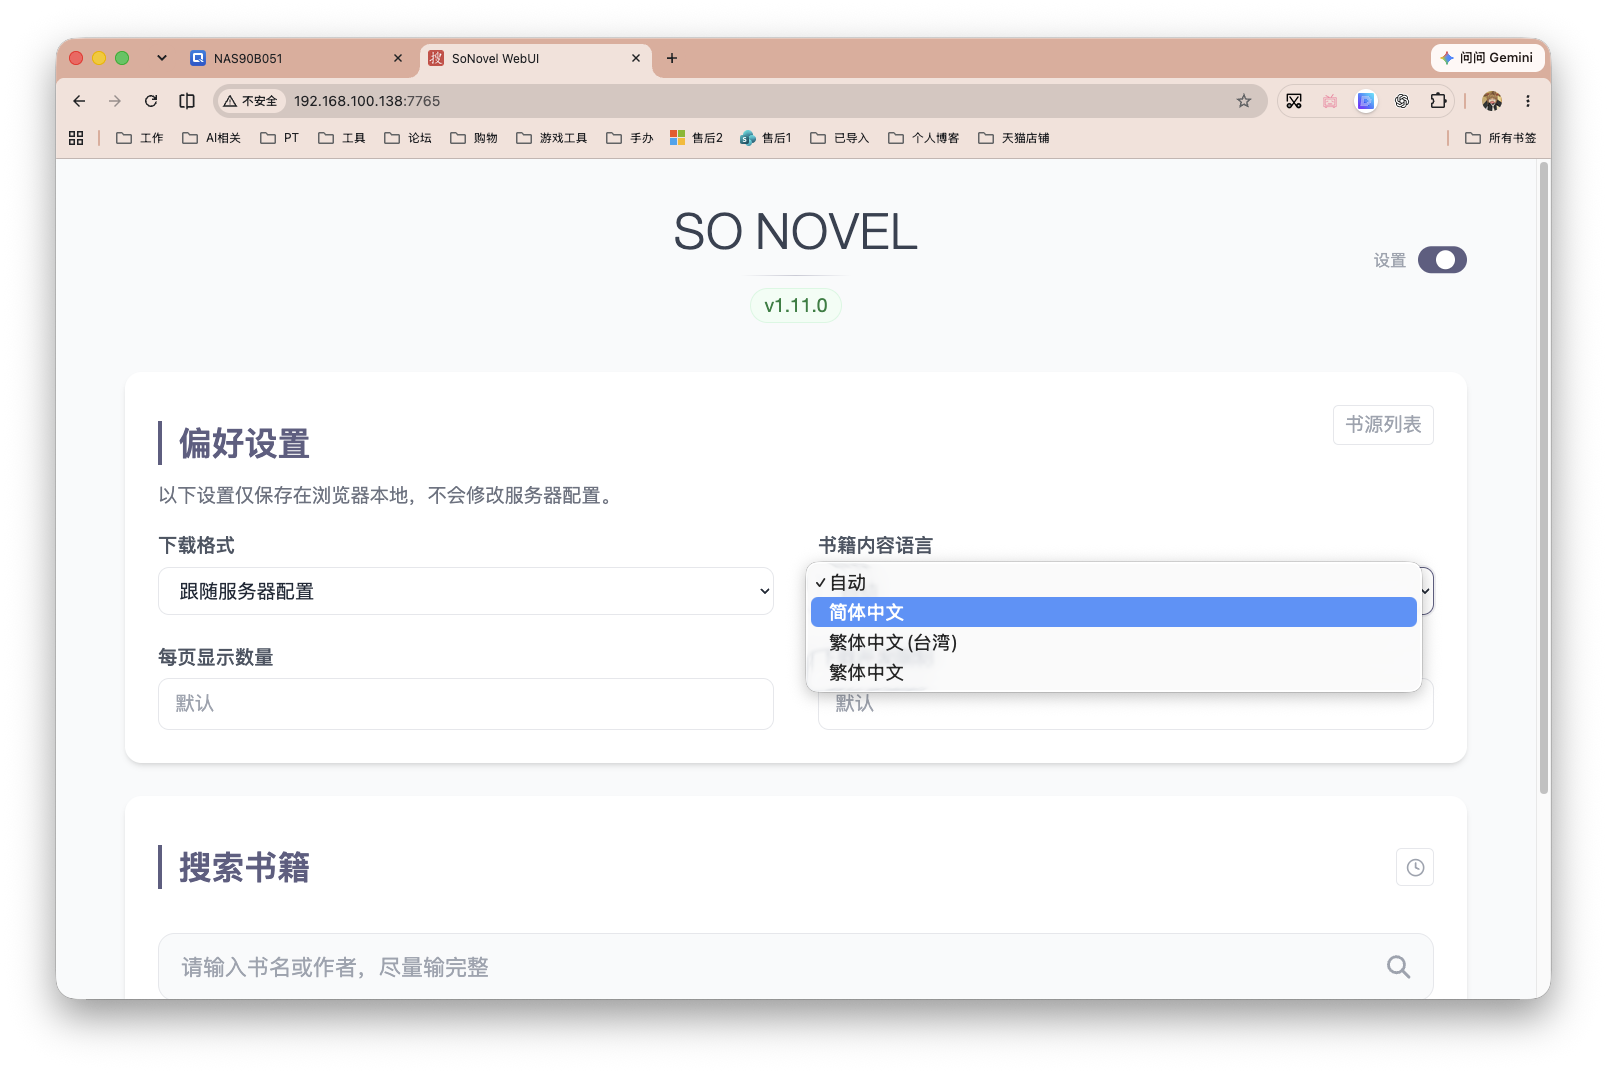Open the 工作 bookmark folder
Screen dimensions: 1607x1073
click(139, 138)
